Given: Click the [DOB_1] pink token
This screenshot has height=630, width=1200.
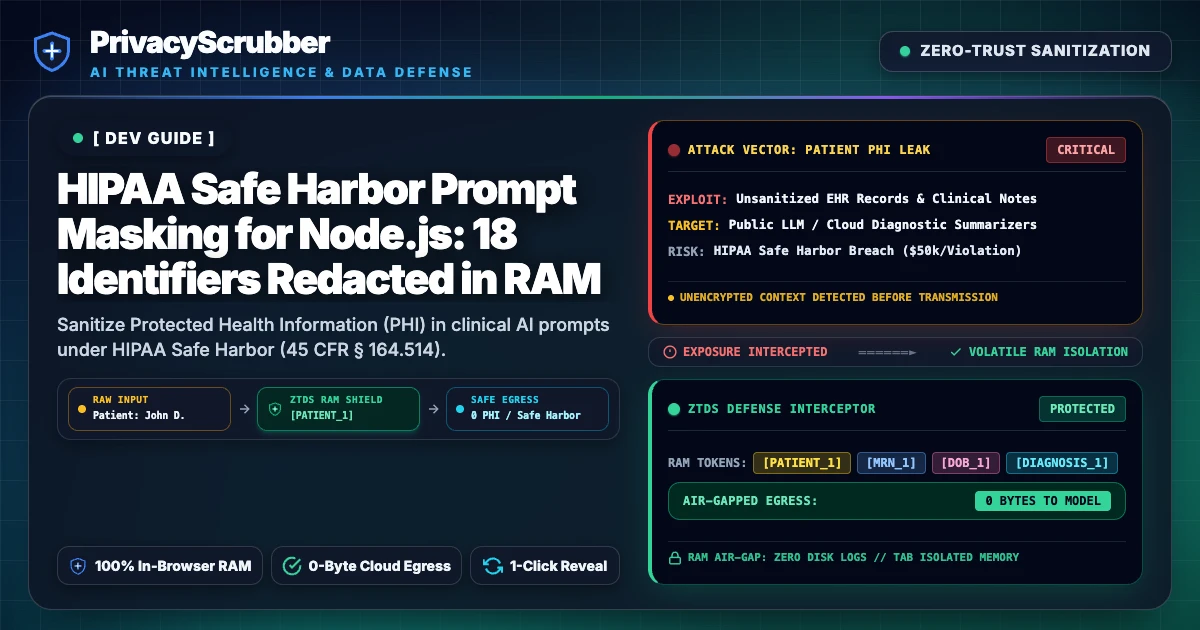Looking at the screenshot, I should (x=966, y=463).
